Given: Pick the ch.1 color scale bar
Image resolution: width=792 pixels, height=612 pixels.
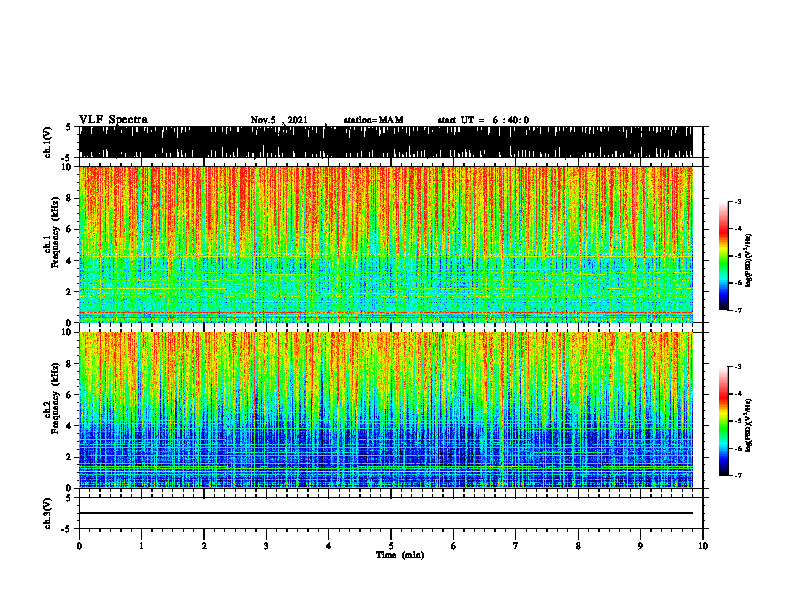Looking at the screenshot, I should (723, 256).
